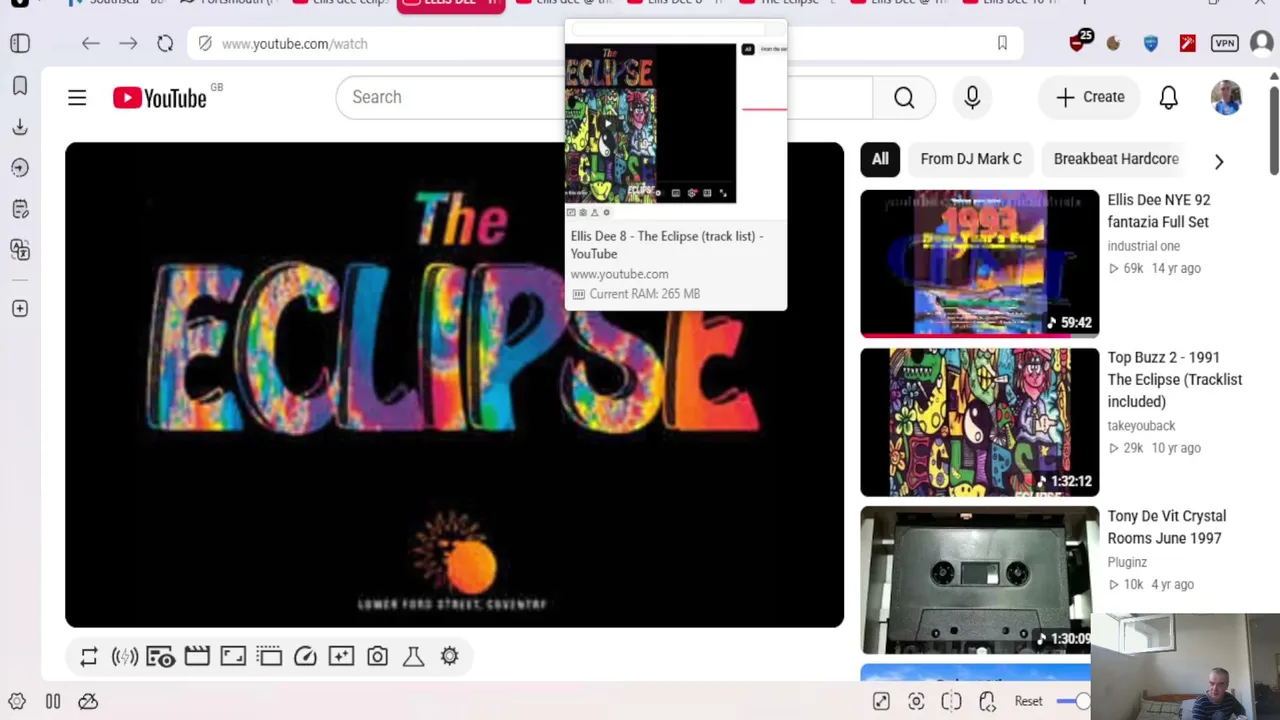The height and width of the screenshot is (720, 1280).
Task: Open Vivaldi settings gear in status bar
Action: (17, 701)
